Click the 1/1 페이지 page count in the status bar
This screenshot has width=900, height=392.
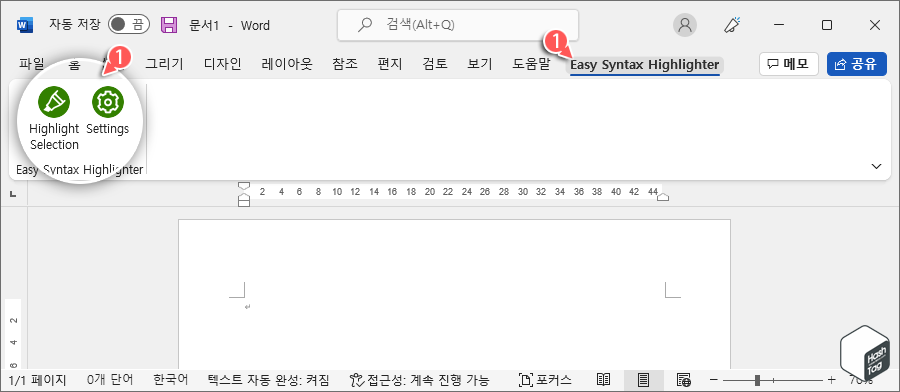point(38,379)
